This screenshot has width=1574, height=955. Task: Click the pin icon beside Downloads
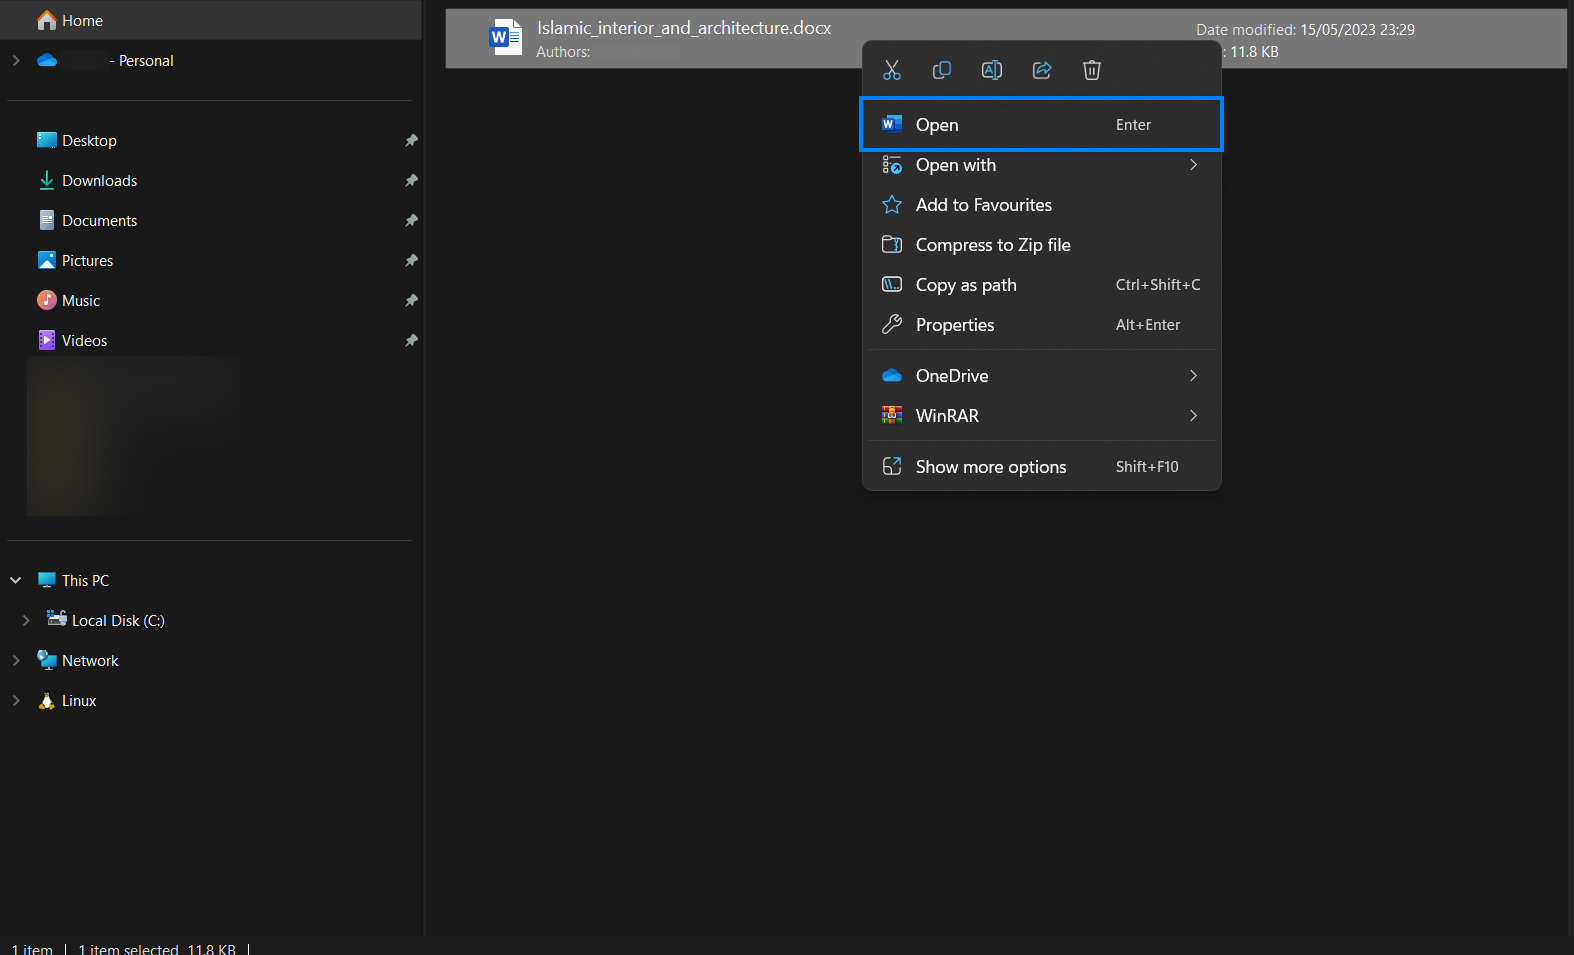point(411,181)
